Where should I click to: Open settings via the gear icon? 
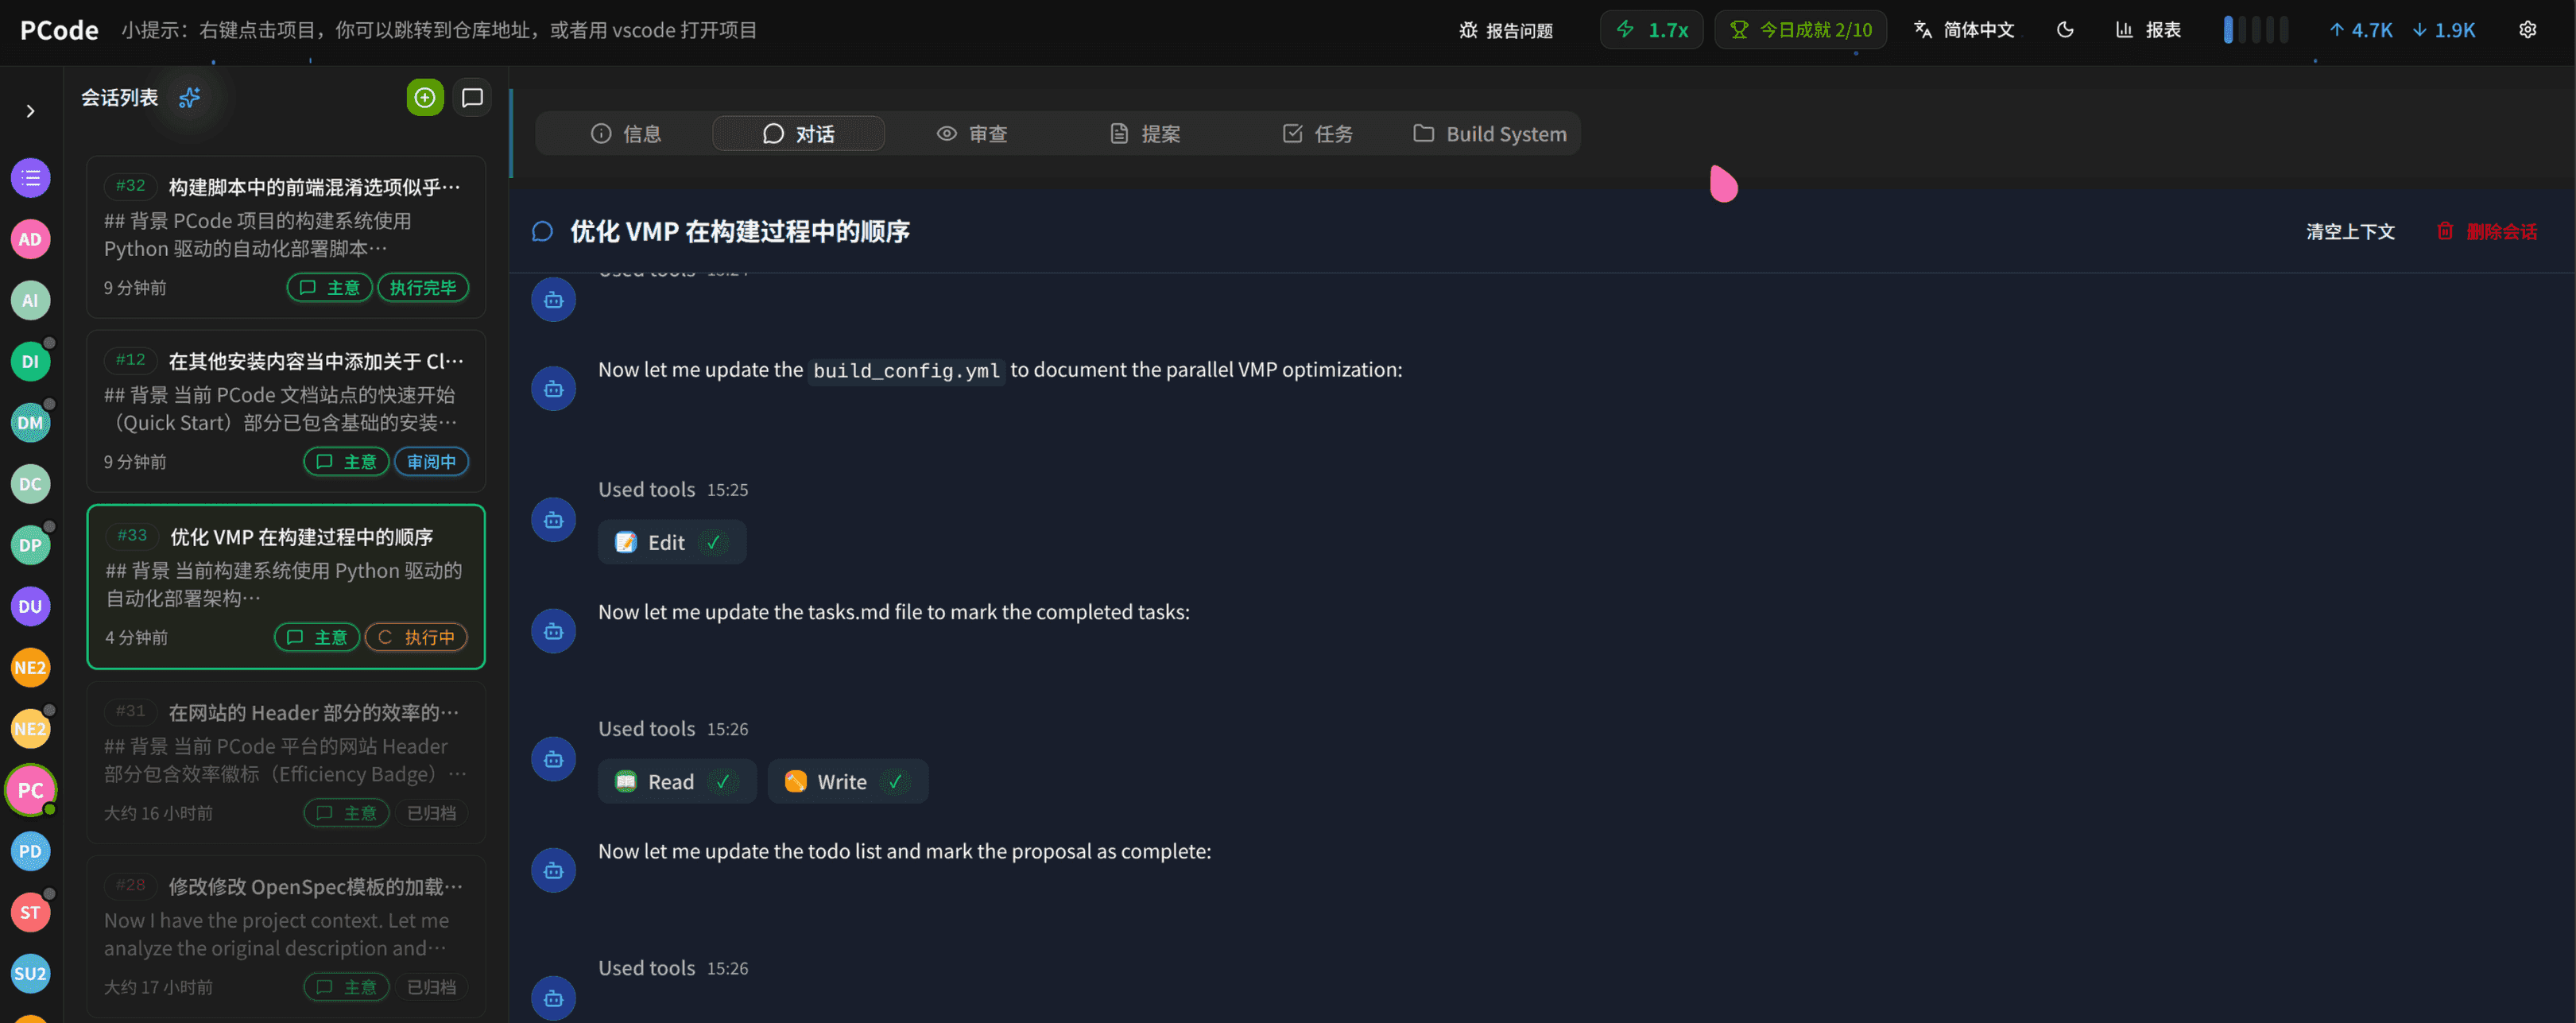click(x=2529, y=30)
